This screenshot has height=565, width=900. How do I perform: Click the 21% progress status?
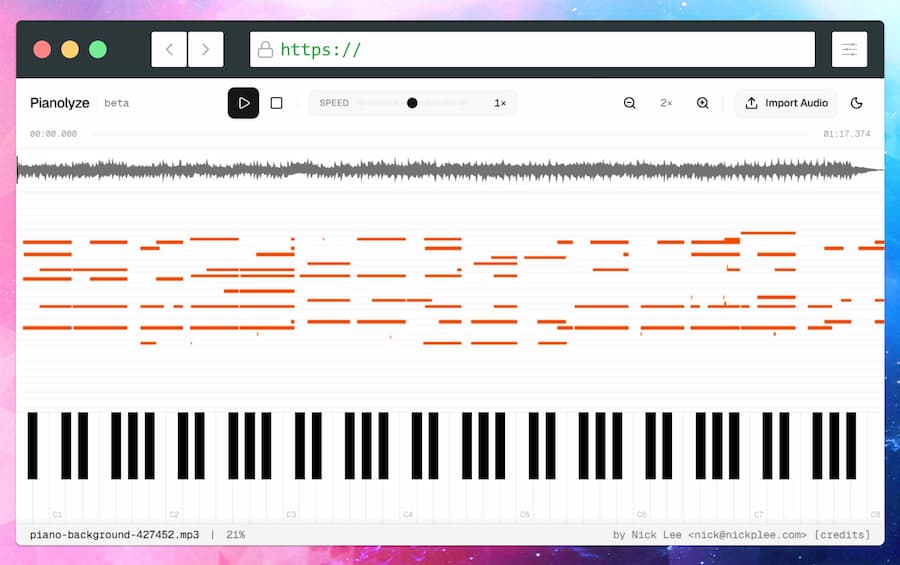point(235,535)
